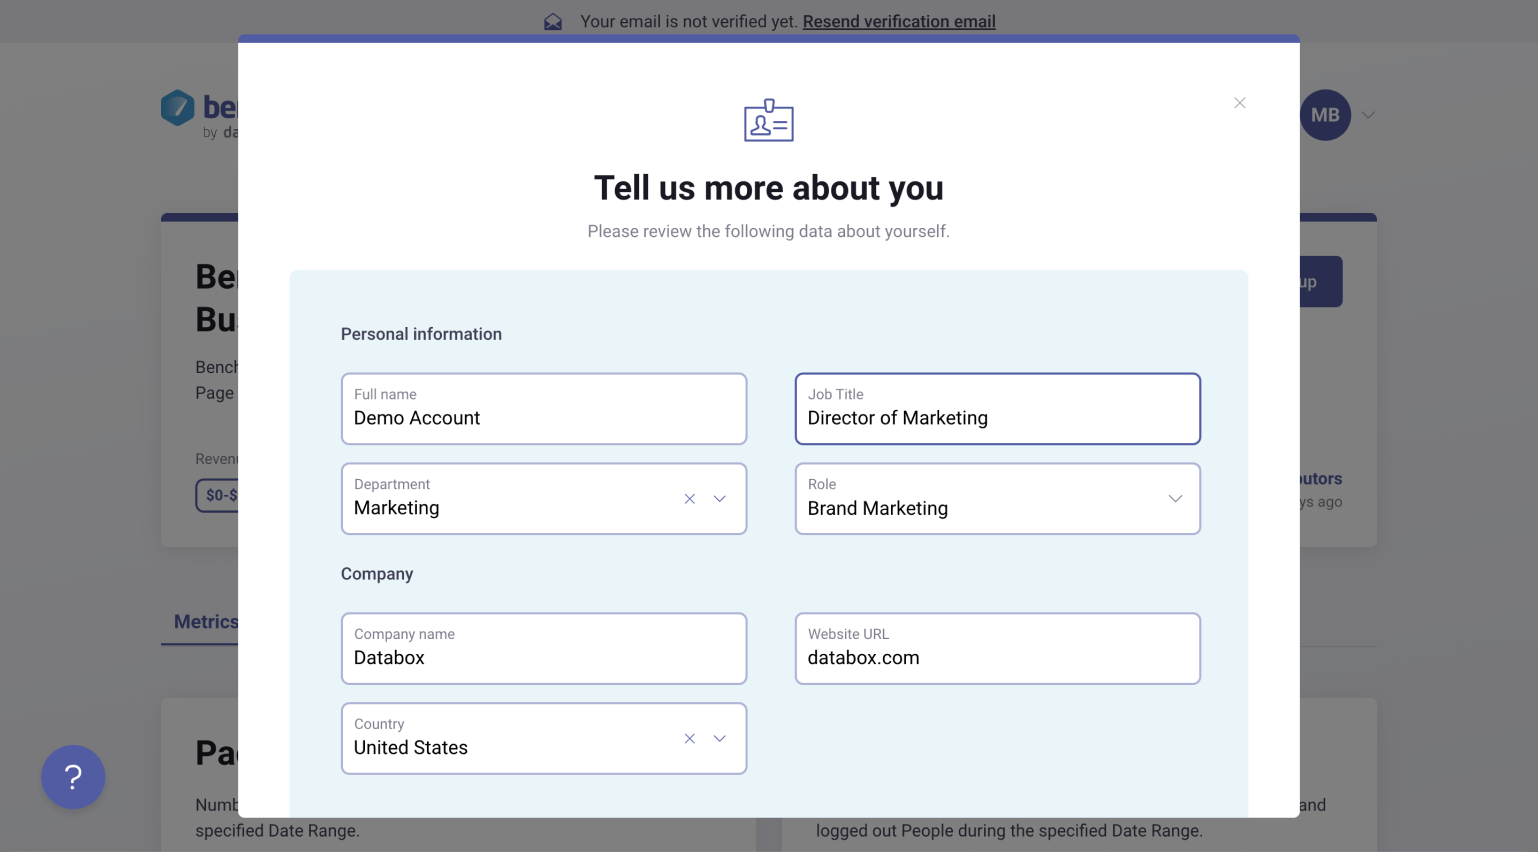Clear the Department selection with its X icon

[689, 499]
